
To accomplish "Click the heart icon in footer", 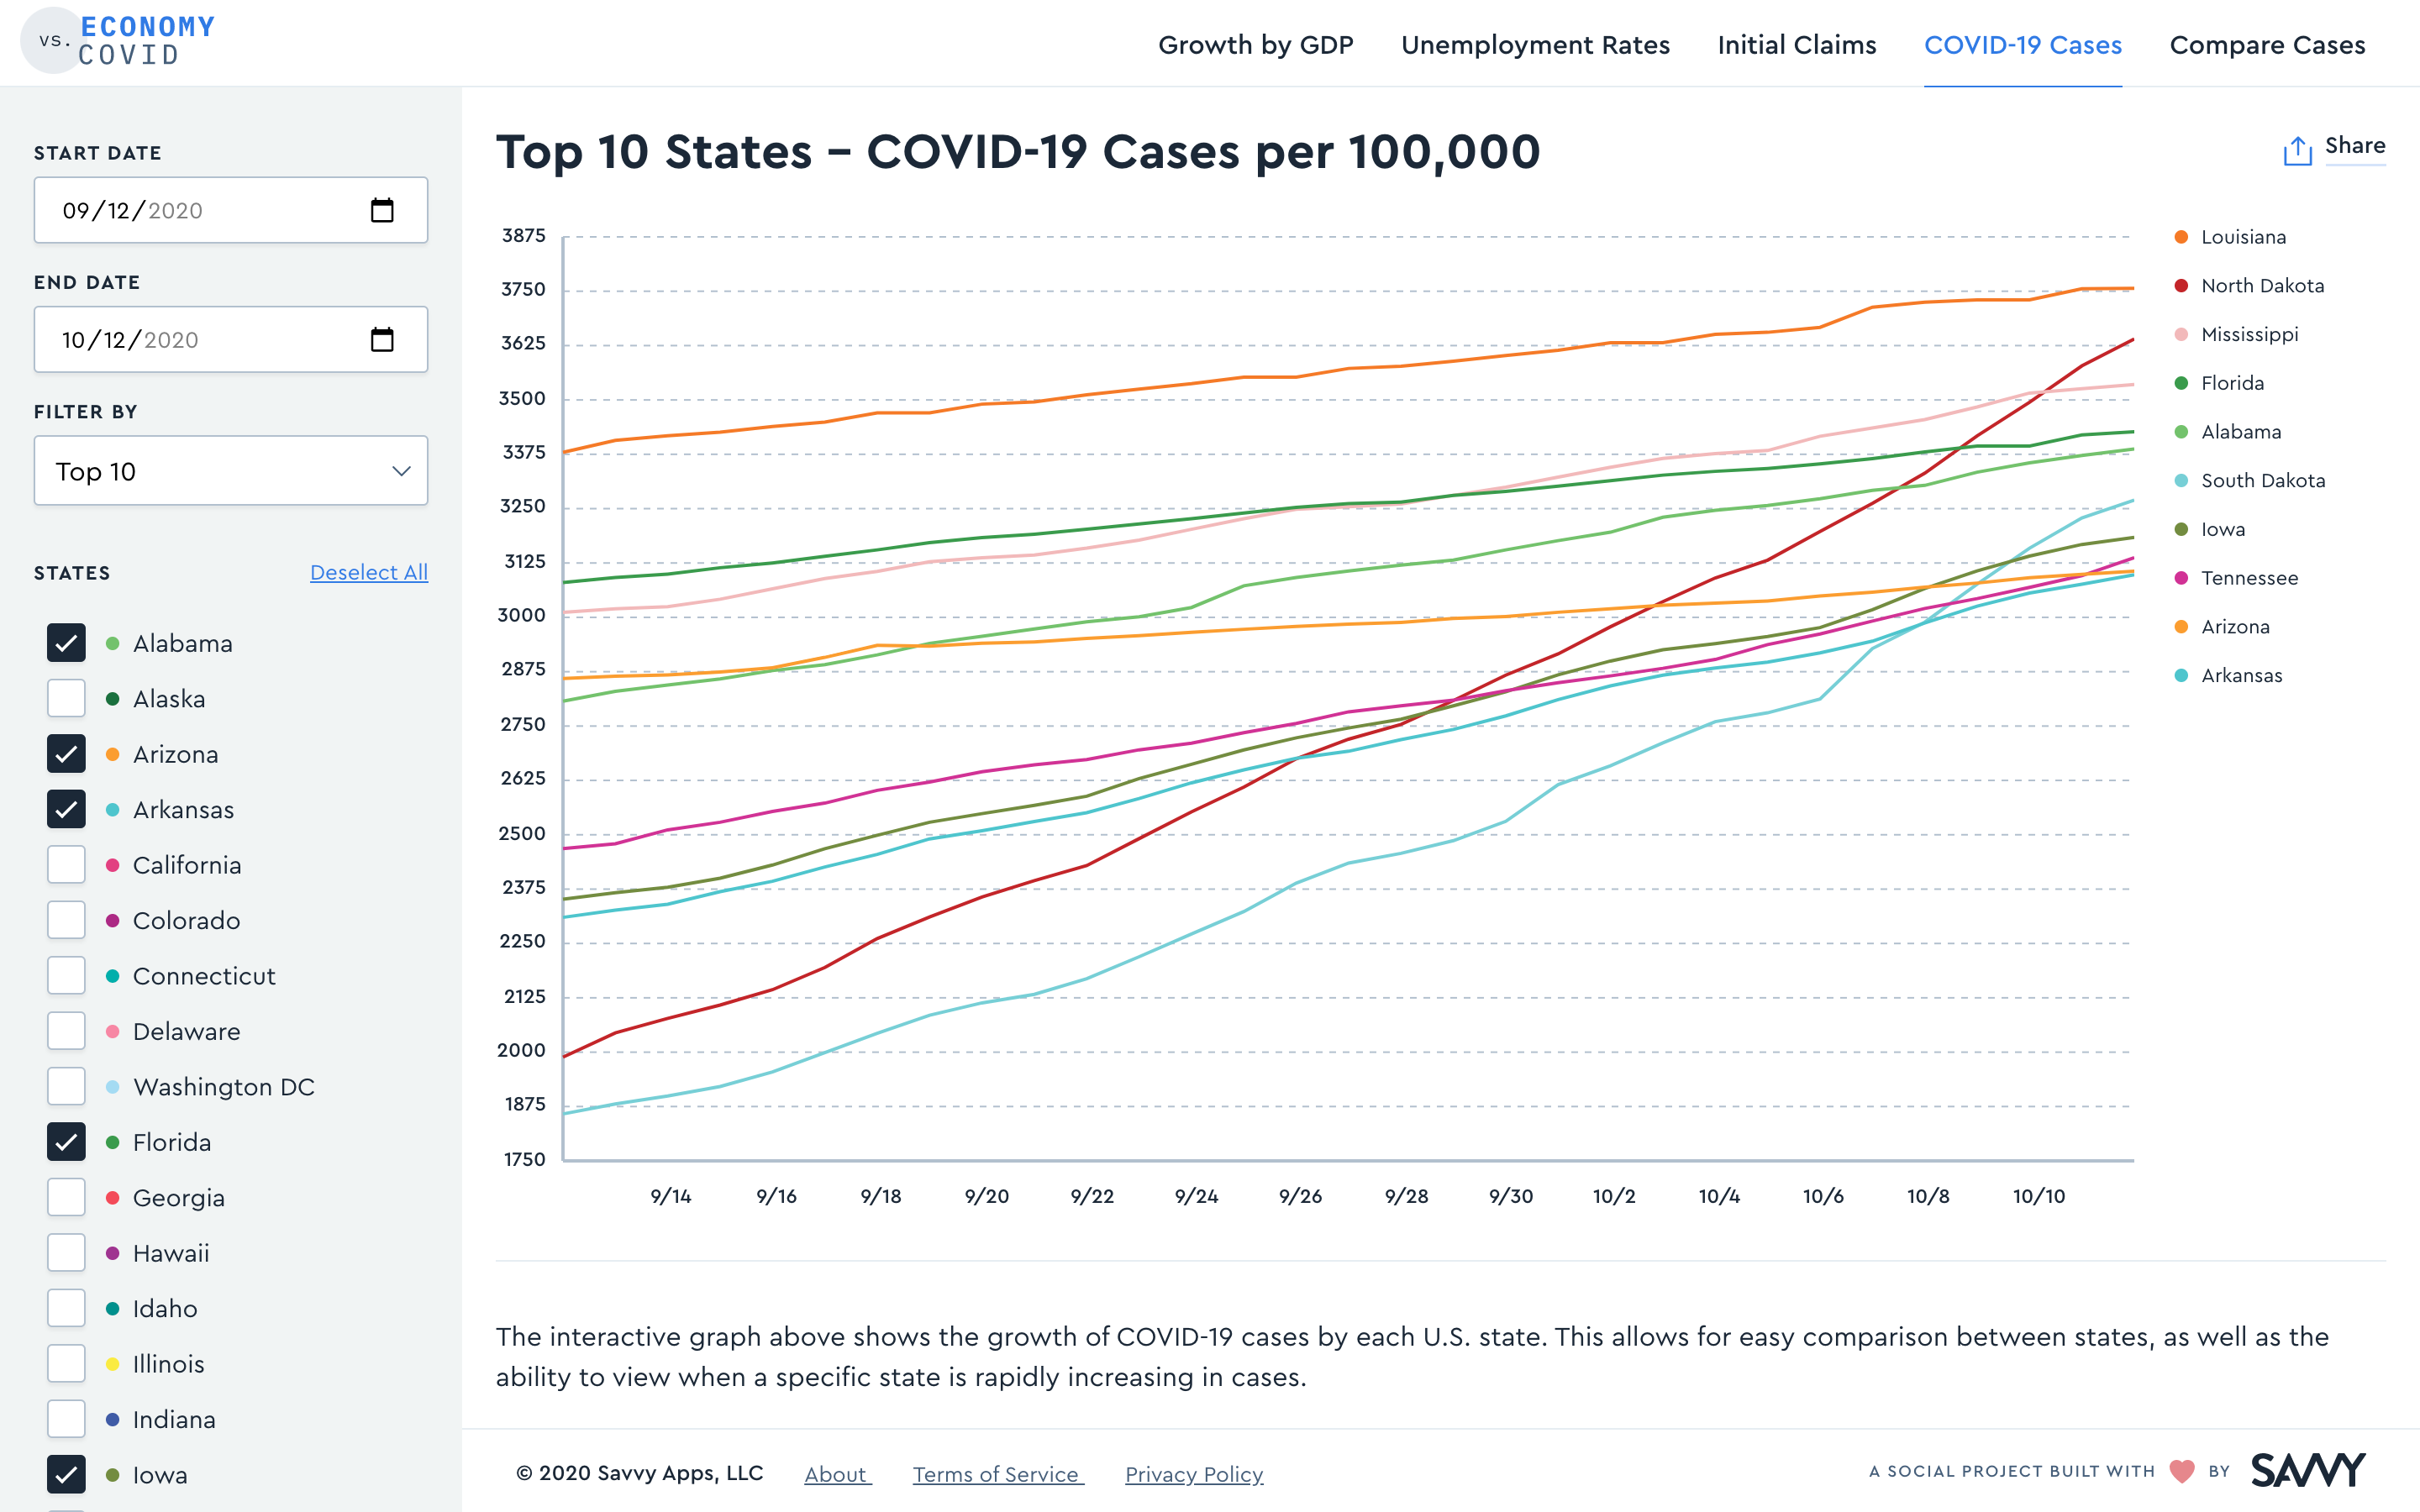I will click(2182, 1471).
